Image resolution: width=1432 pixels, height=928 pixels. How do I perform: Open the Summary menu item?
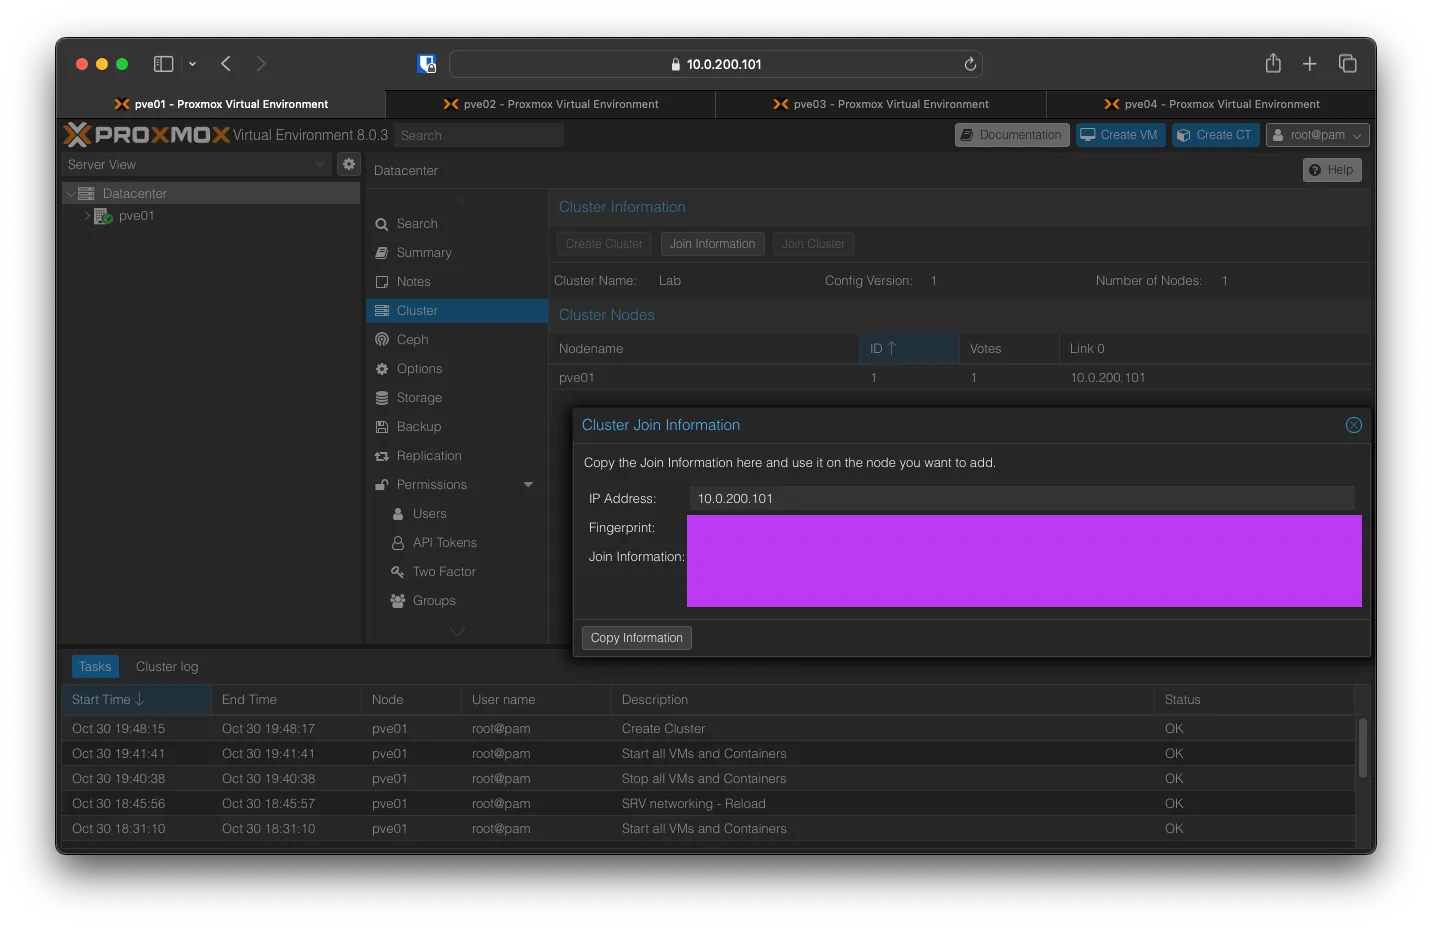457,253
